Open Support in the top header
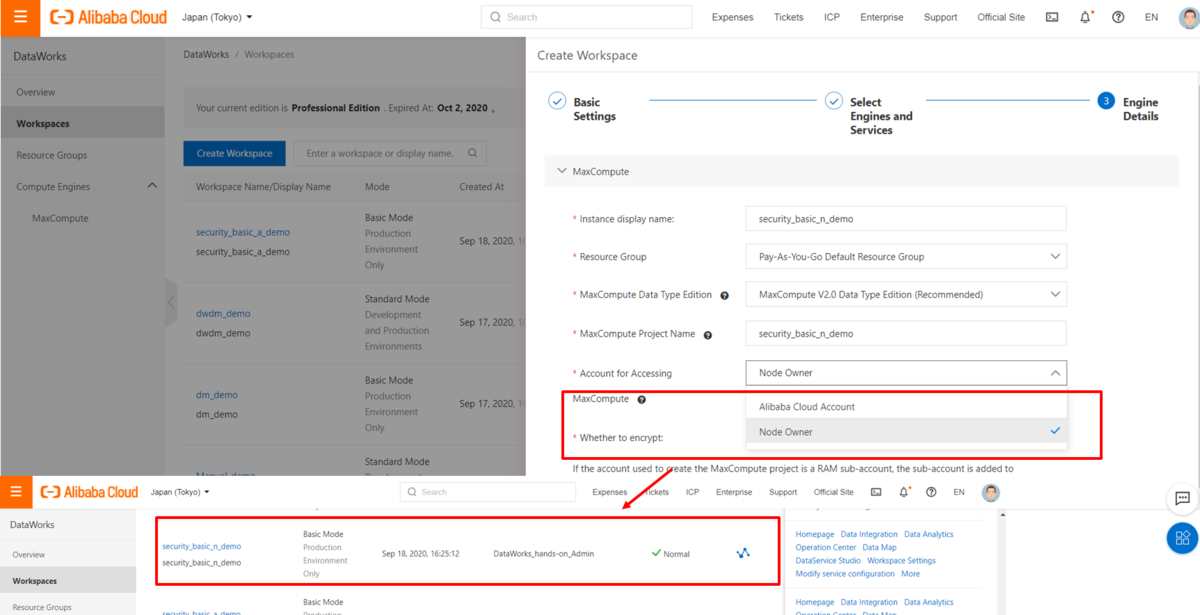 pos(940,17)
